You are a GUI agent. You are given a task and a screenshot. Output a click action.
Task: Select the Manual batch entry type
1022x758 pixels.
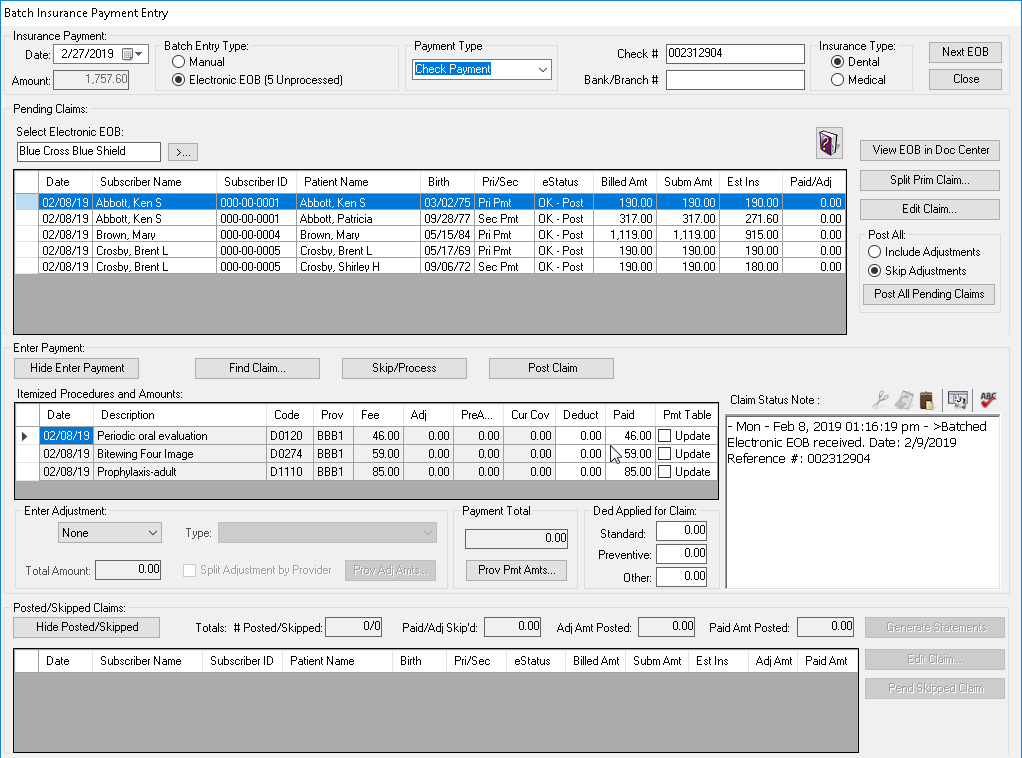tap(179, 62)
